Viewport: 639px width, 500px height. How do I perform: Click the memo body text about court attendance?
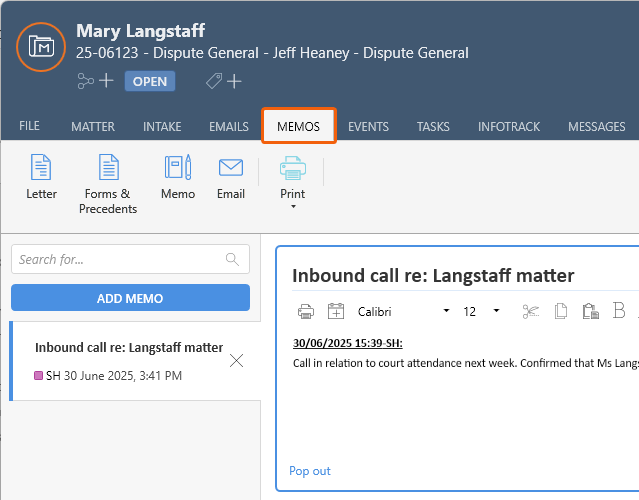pyautogui.click(x=466, y=363)
